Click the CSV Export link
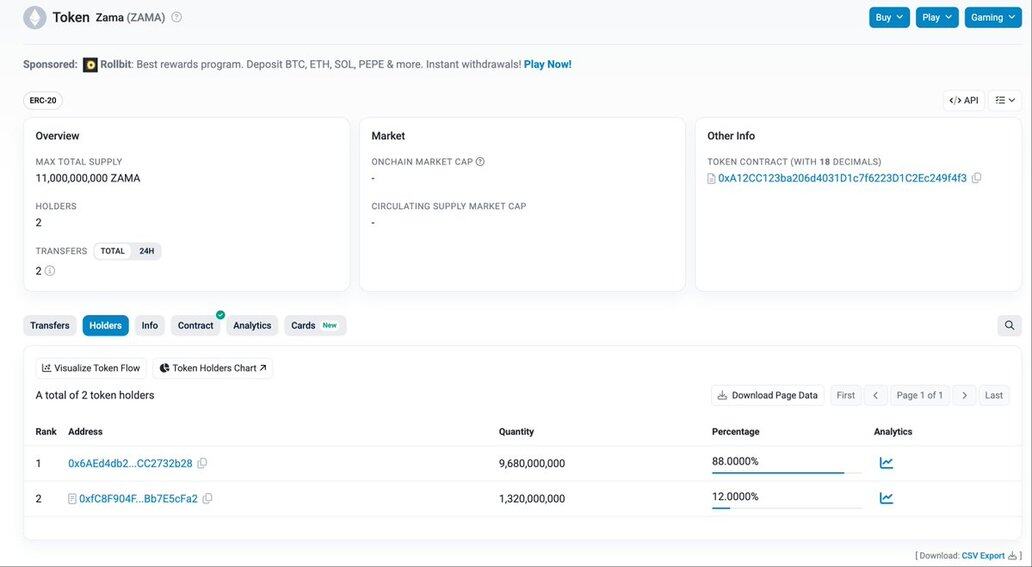1032x567 pixels. point(983,555)
